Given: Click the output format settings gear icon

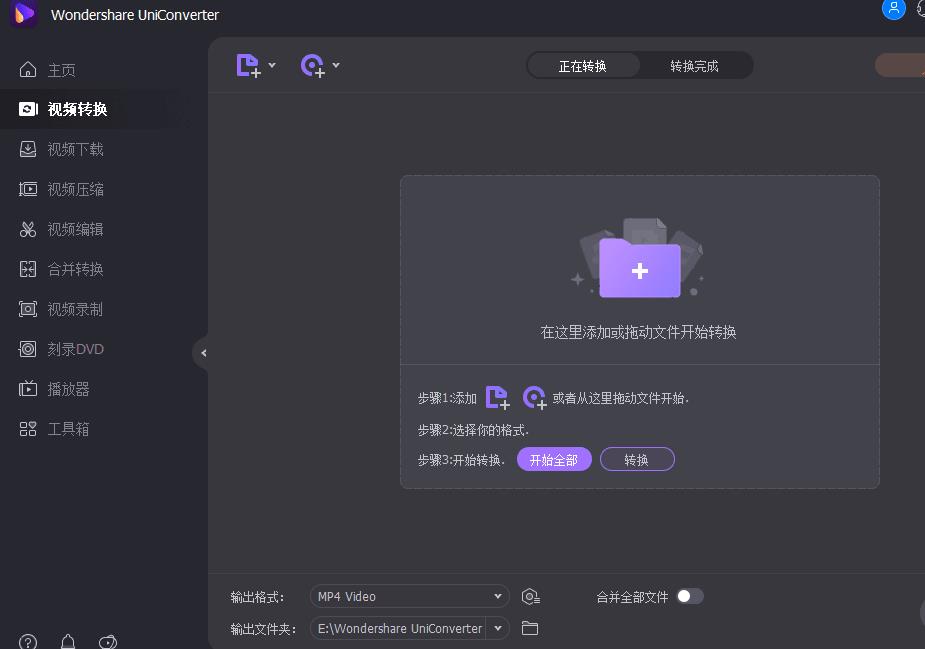Looking at the screenshot, I should coord(530,596).
